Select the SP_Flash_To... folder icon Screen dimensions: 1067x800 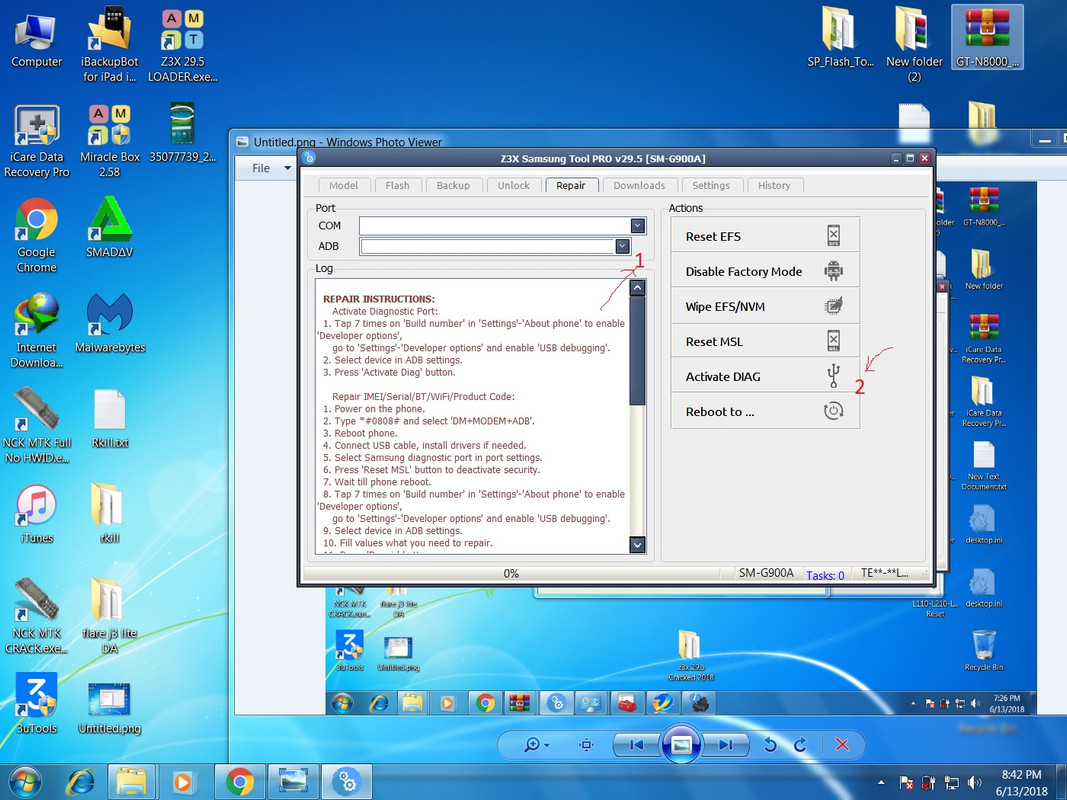840,38
